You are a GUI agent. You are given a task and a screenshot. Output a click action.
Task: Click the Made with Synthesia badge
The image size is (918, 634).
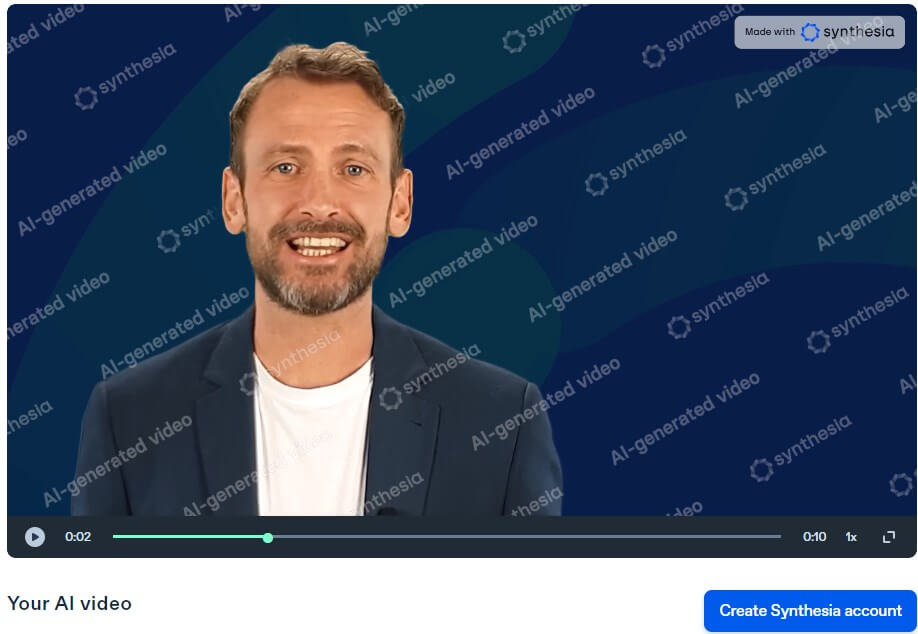tap(820, 32)
